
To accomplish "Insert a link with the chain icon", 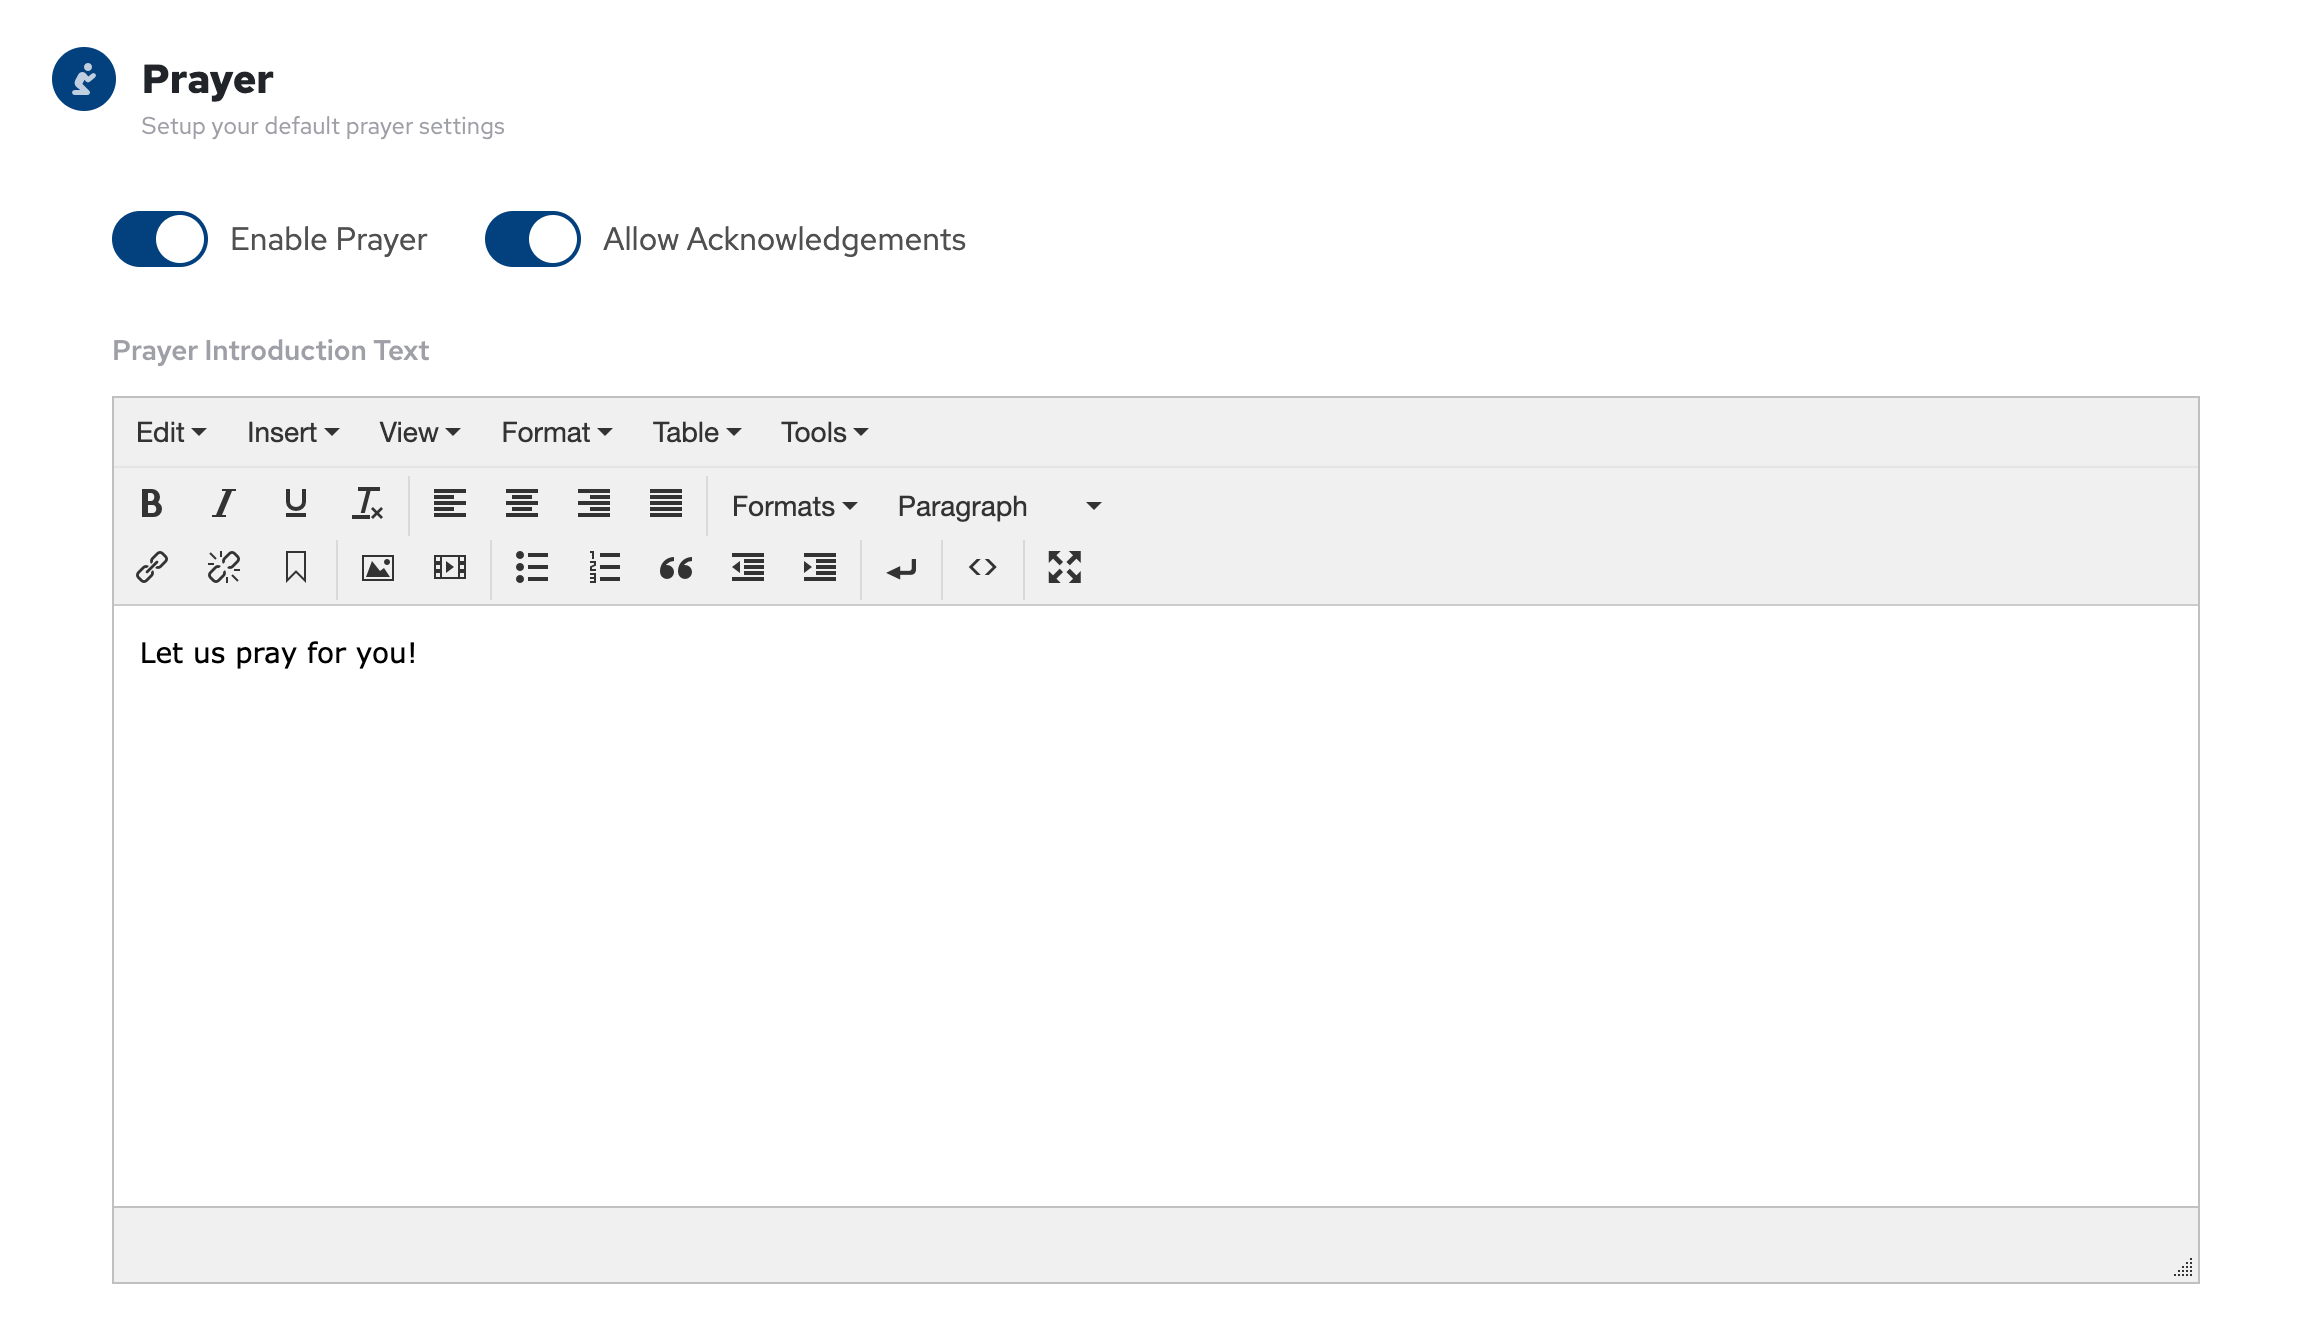I will pos(152,568).
